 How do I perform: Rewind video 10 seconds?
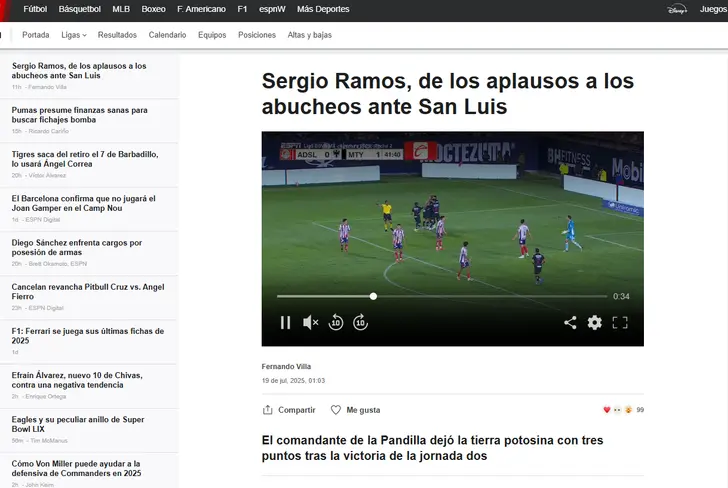coord(336,322)
